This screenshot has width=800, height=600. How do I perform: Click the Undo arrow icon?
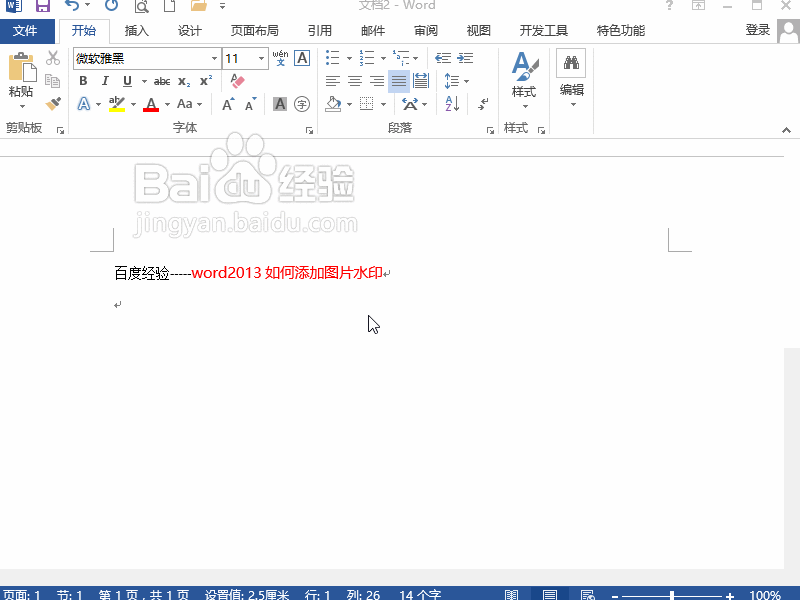pos(72,6)
